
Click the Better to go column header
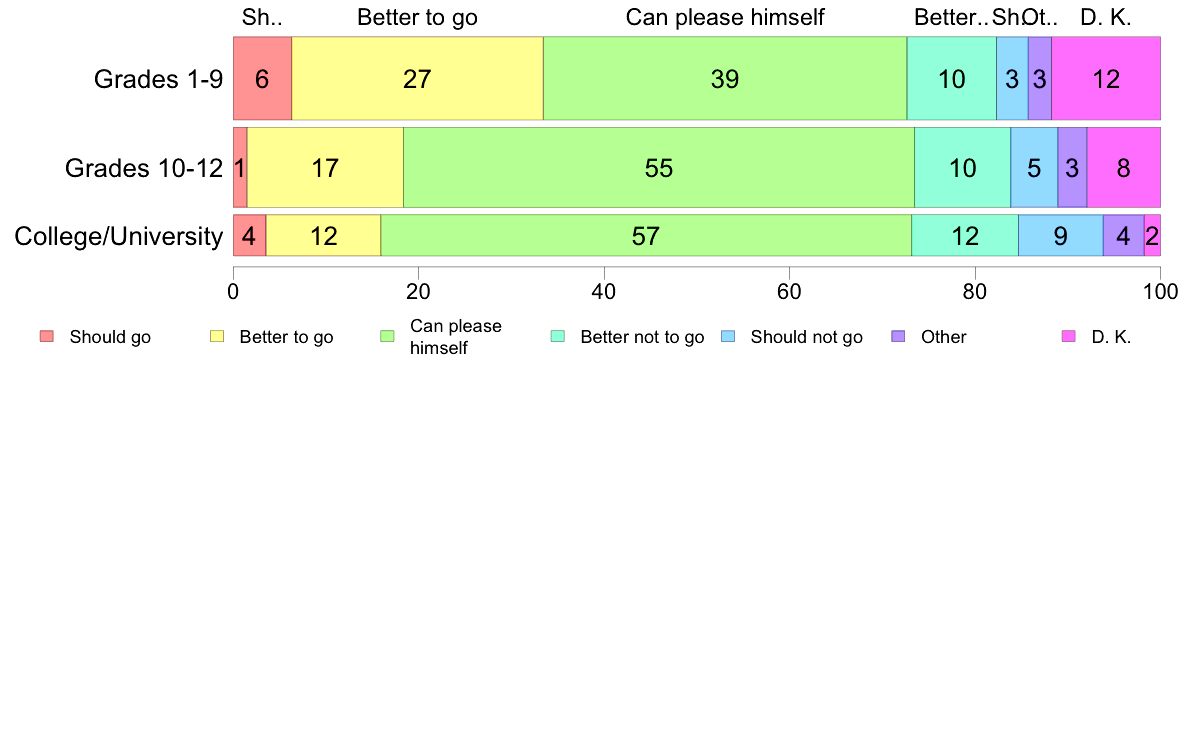[417, 17]
